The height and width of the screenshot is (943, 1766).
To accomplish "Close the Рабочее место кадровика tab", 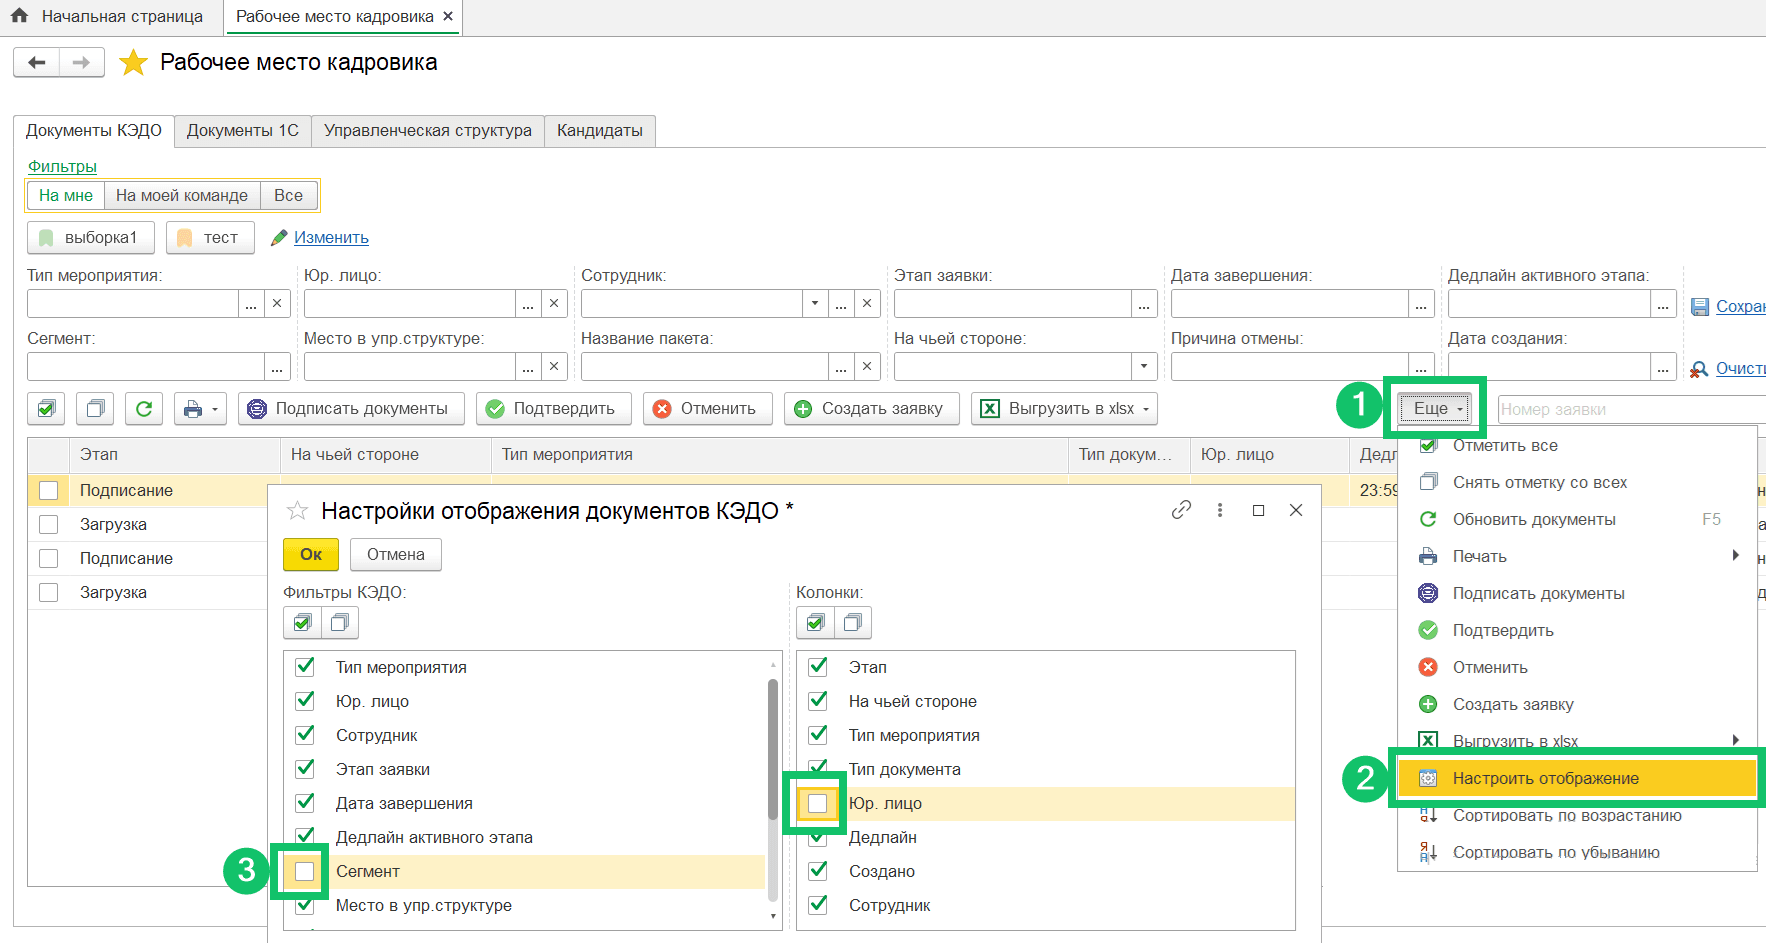I will (448, 16).
